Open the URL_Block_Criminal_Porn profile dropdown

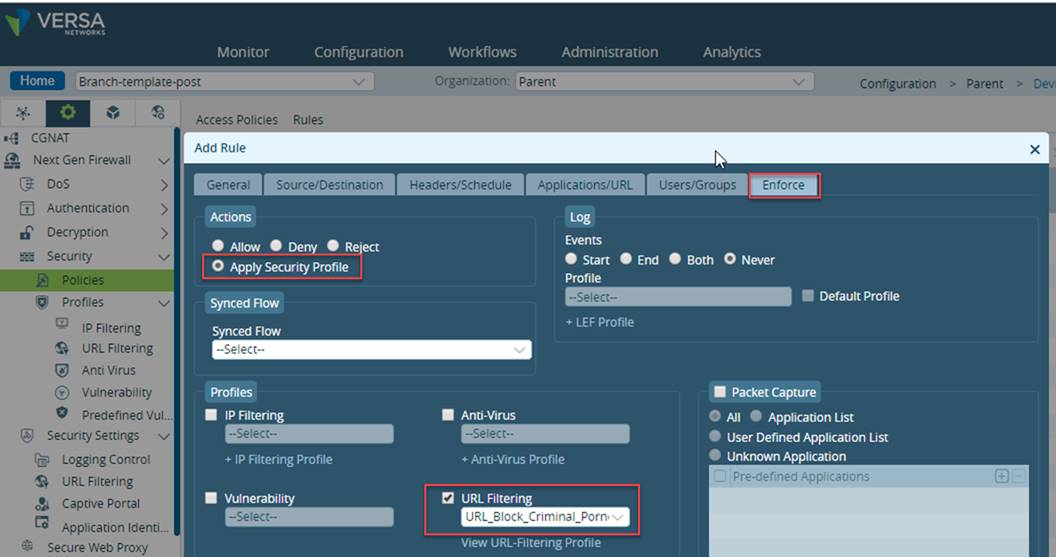click(546, 517)
